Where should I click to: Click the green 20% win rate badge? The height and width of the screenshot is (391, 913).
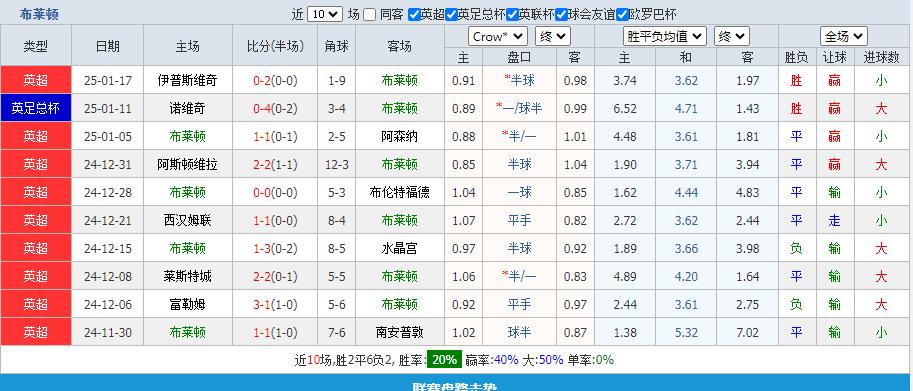(444, 360)
